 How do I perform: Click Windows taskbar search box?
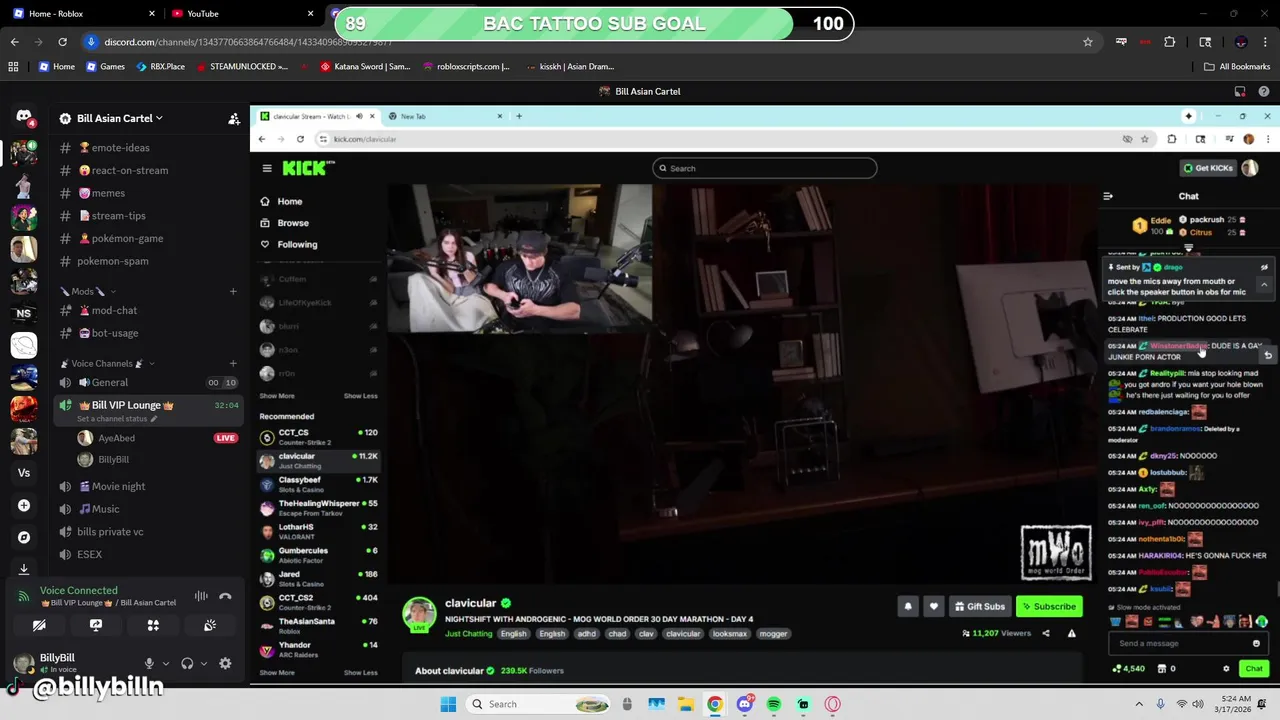tap(538, 704)
